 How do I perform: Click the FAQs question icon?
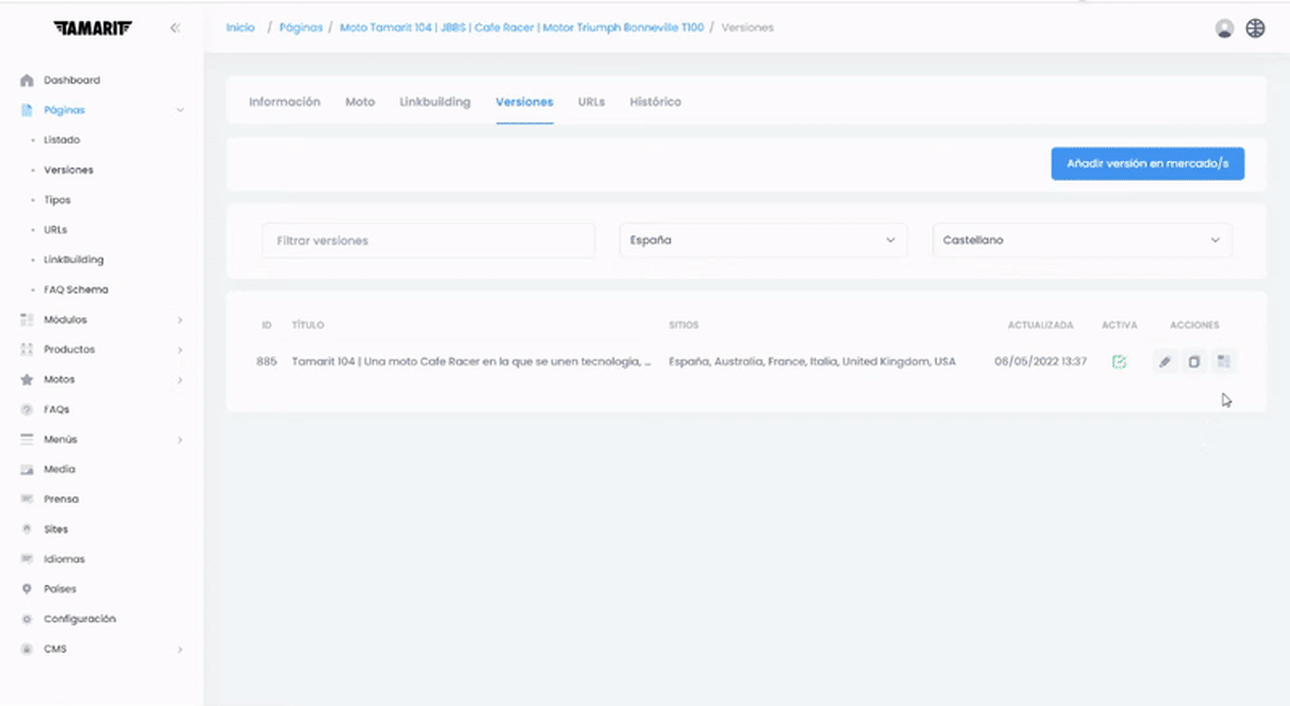(27, 410)
